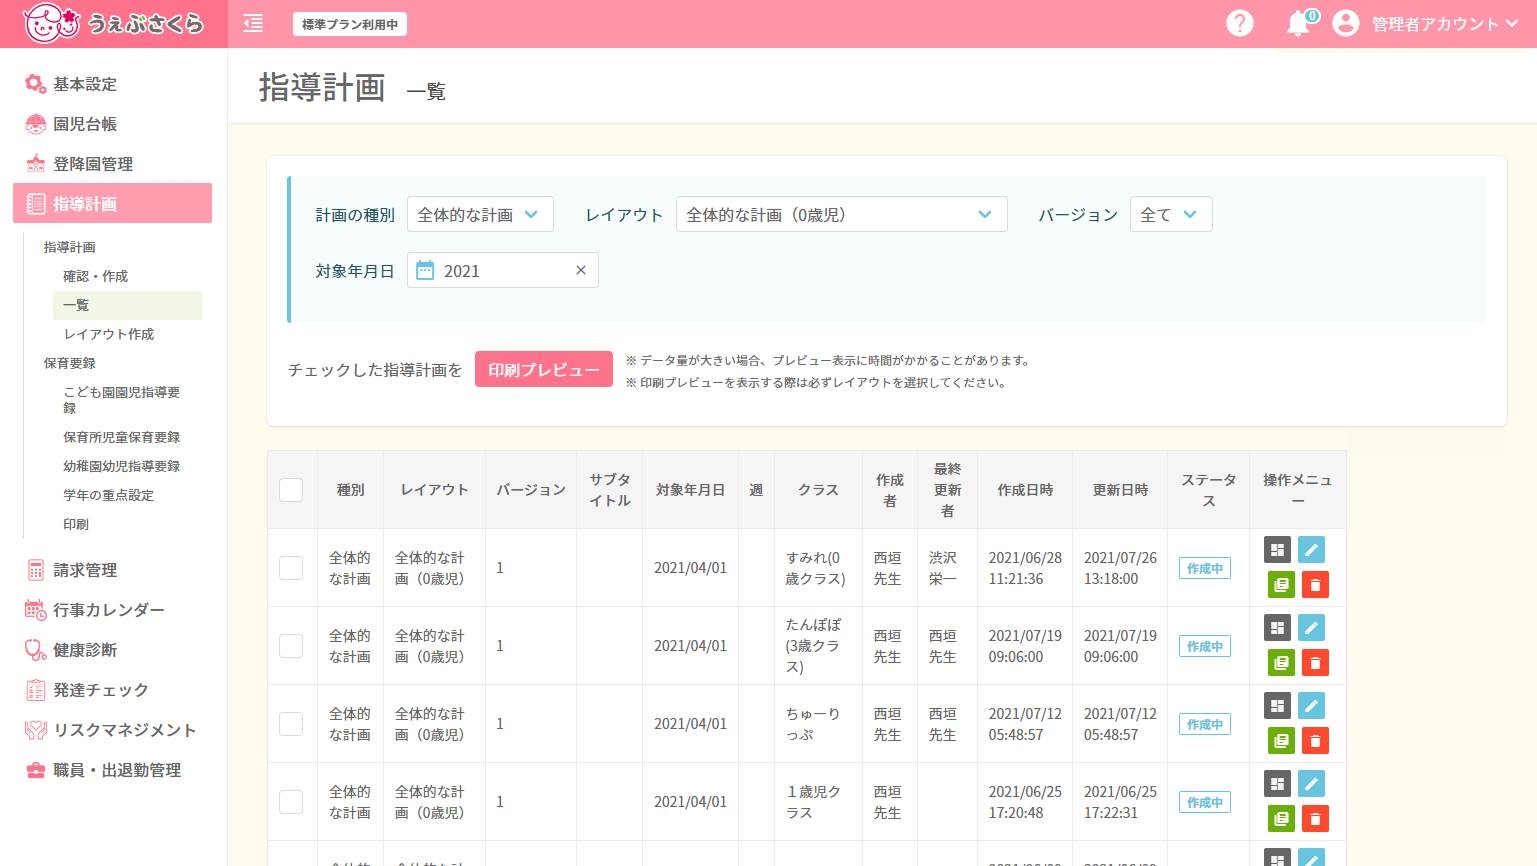This screenshot has height=866, width=1537.
Task: Check the box for the ちゅーりっぷ row
Action: [291, 724]
